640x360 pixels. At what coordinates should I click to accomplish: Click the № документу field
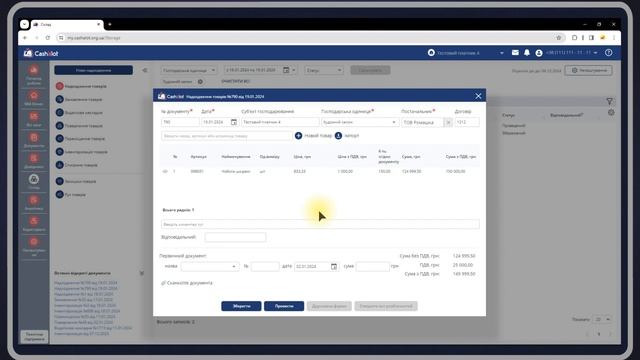click(x=180, y=122)
